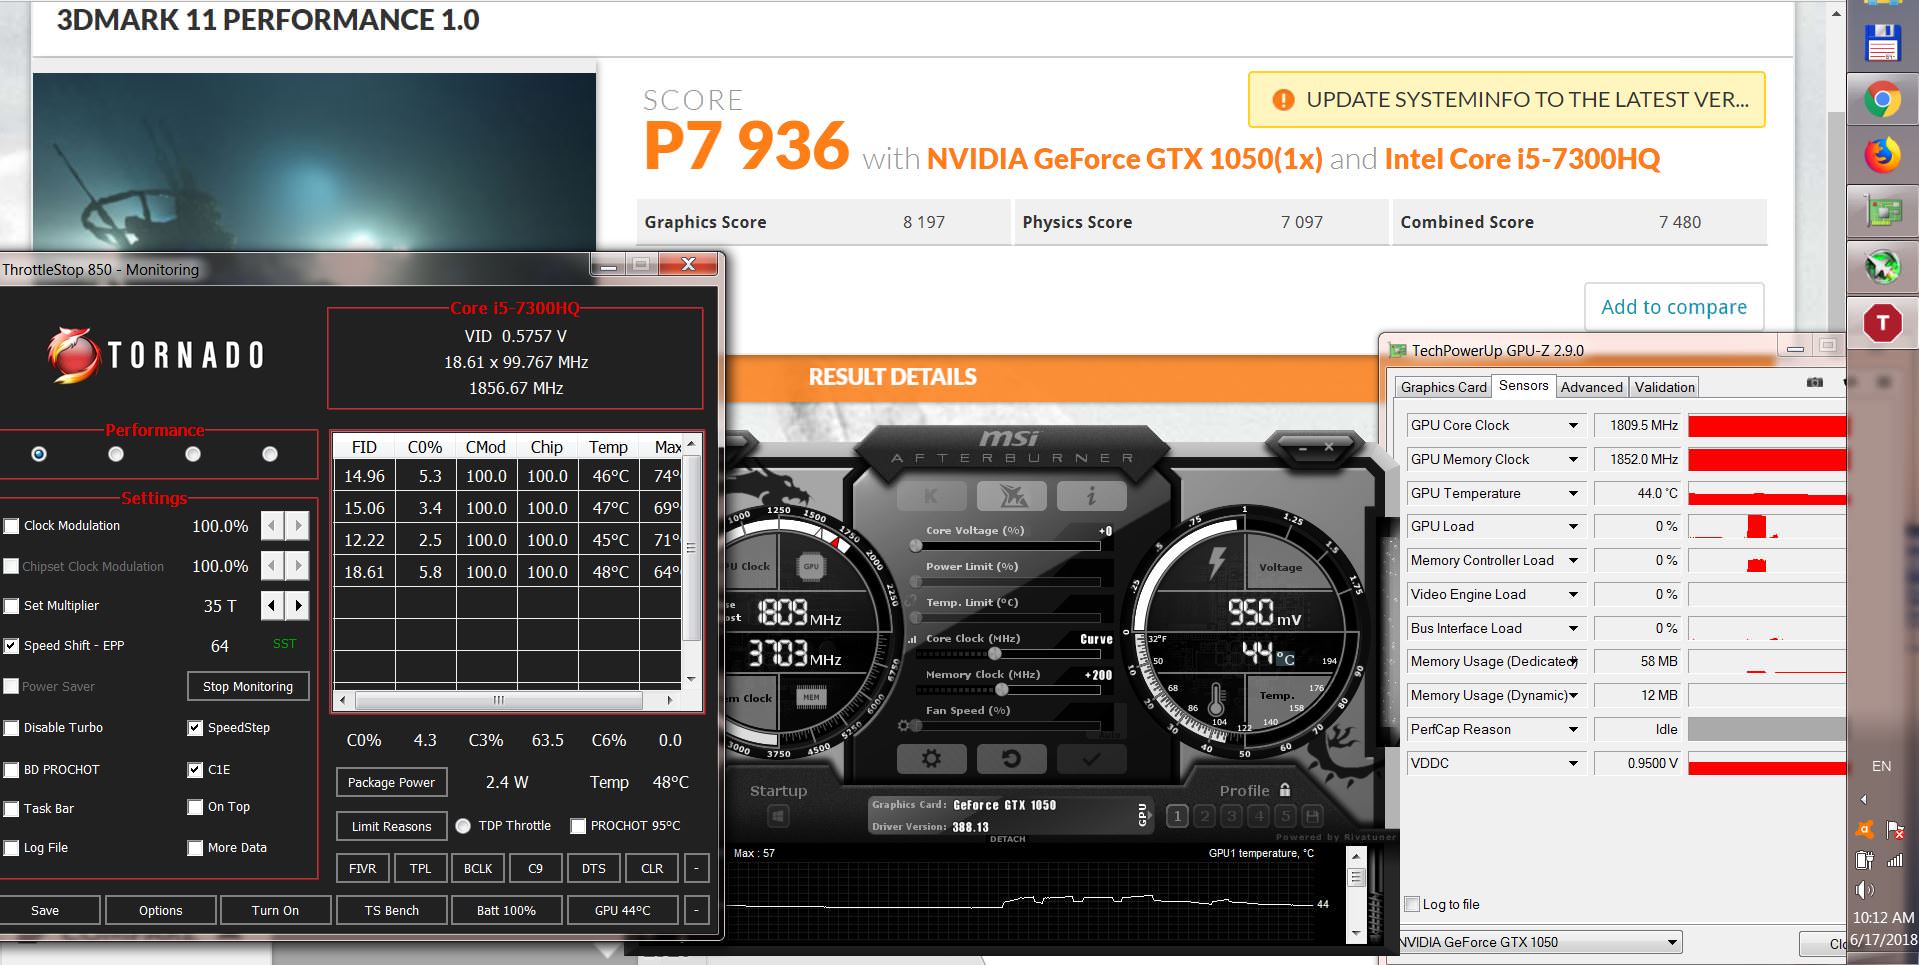Toggle C1E checkbox
1919x965 pixels.
tap(195, 770)
